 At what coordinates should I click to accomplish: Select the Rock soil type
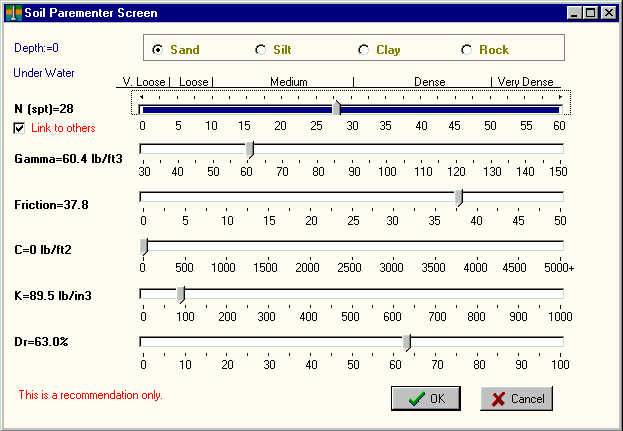pos(467,49)
